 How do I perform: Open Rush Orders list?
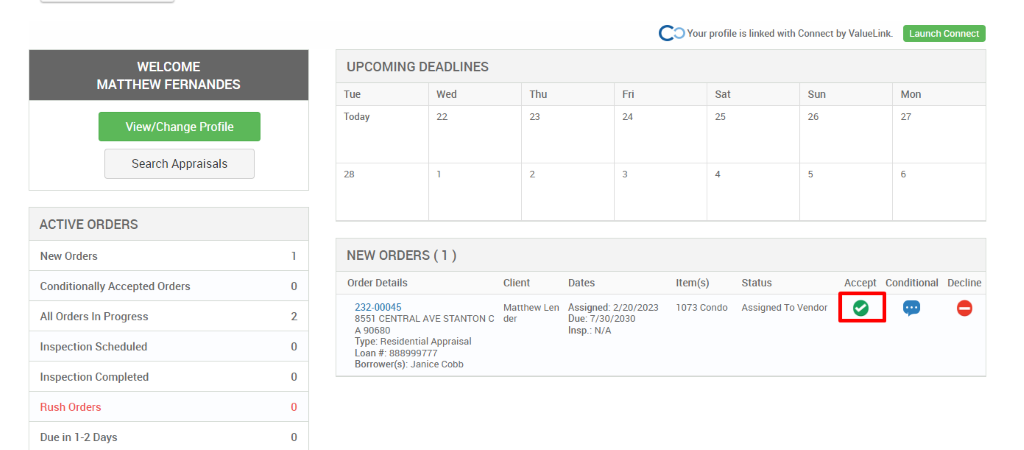tap(168, 407)
